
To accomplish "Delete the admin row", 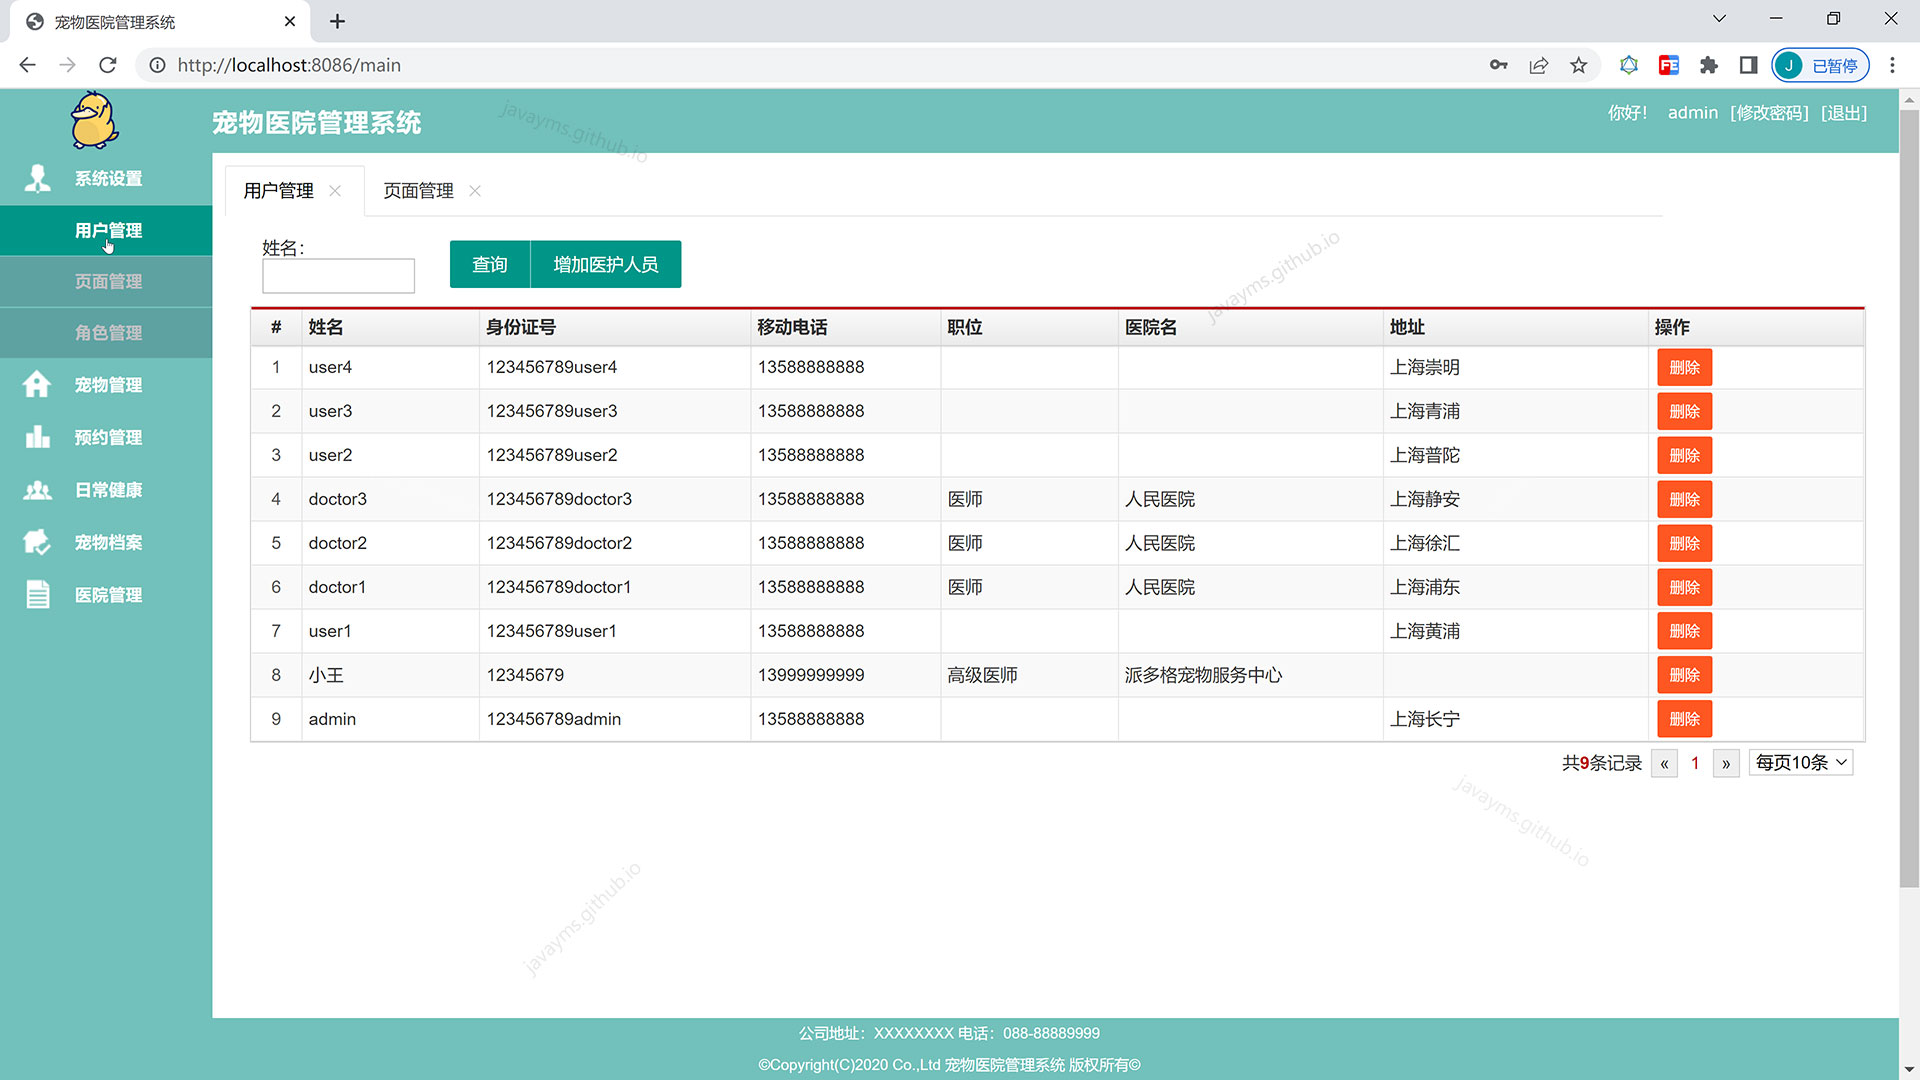I will coord(1685,720).
